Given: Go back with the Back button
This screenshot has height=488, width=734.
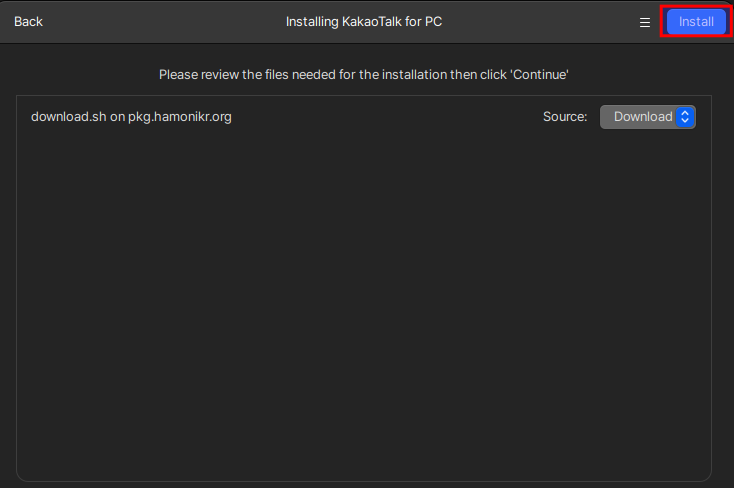Looking at the screenshot, I should [x=28, y=22].
